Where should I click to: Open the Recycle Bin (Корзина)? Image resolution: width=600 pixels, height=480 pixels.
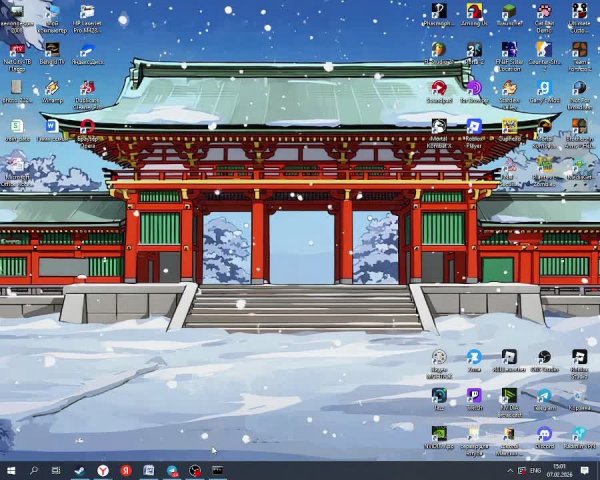coord(579,399)
